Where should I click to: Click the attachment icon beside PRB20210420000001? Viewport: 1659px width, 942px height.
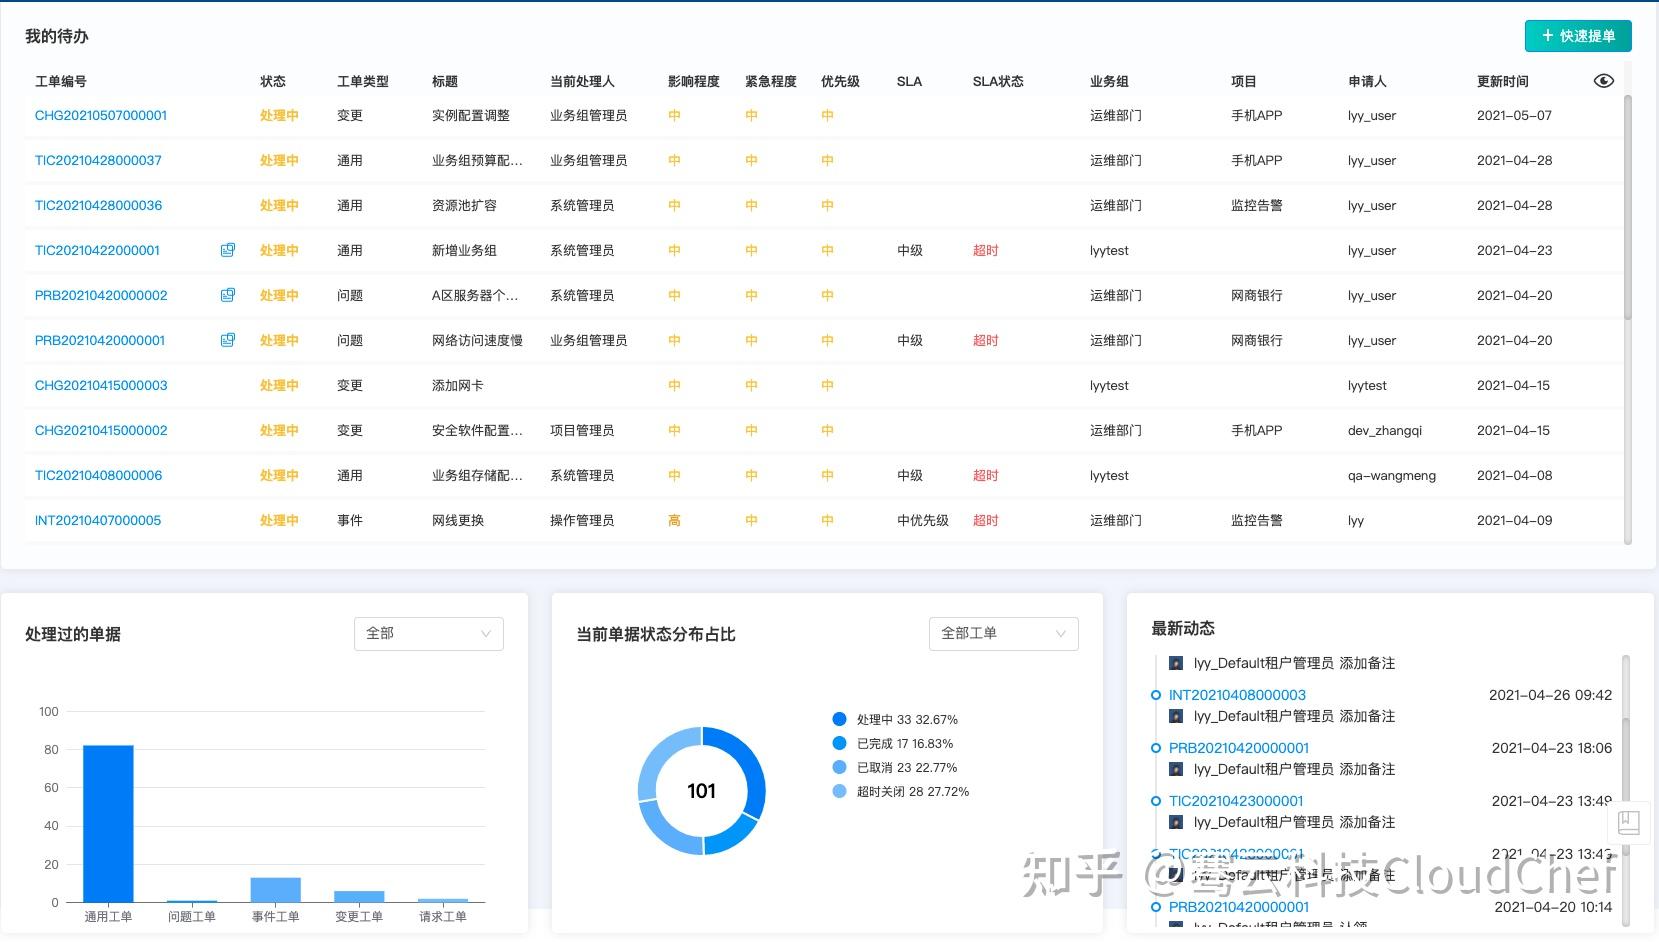[227, 340]
